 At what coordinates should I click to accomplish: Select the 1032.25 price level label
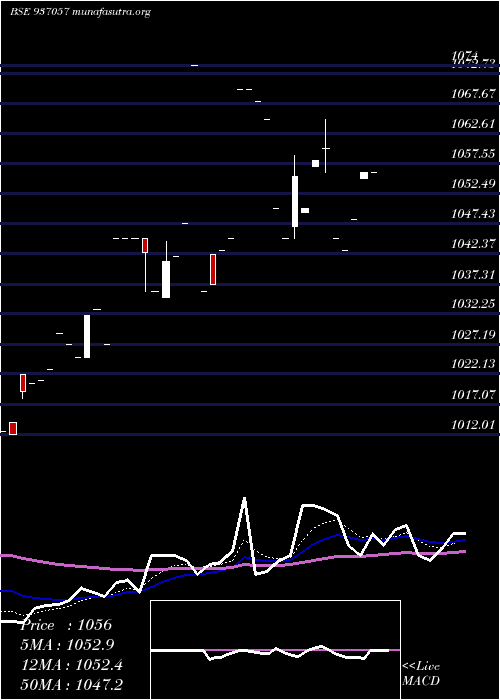point(473,304)
